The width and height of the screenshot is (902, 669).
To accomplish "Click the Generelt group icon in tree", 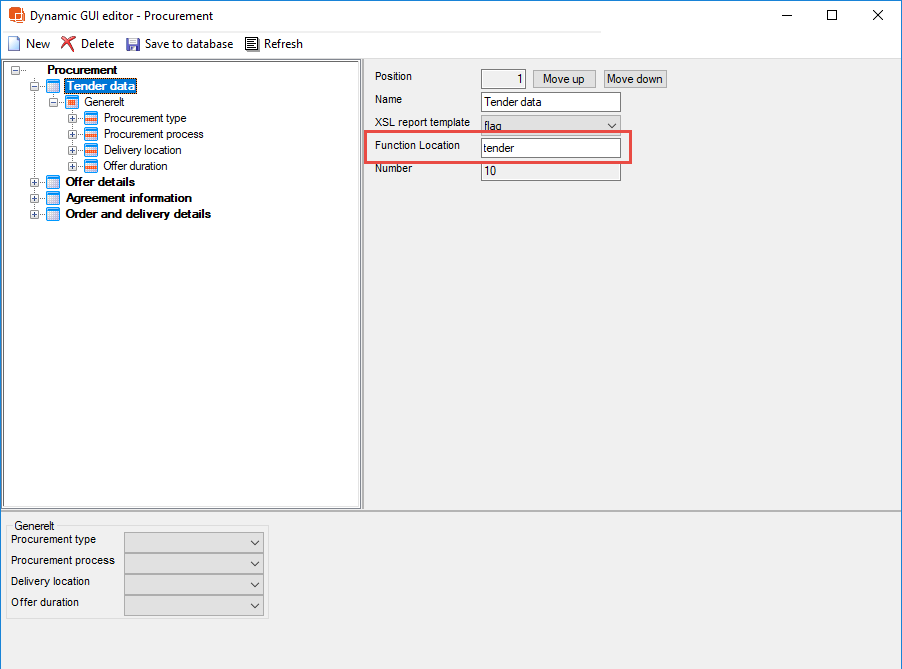I will [73, 102].
